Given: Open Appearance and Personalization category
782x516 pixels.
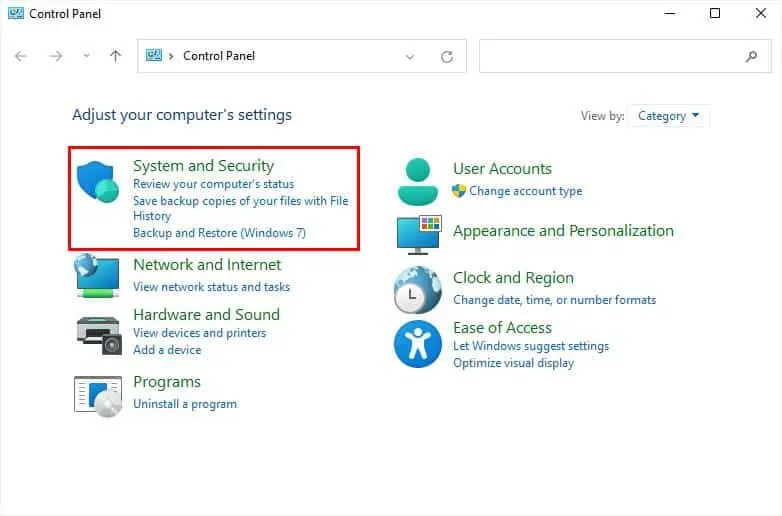Looking at the screenshot, I should tap(563, 231).
